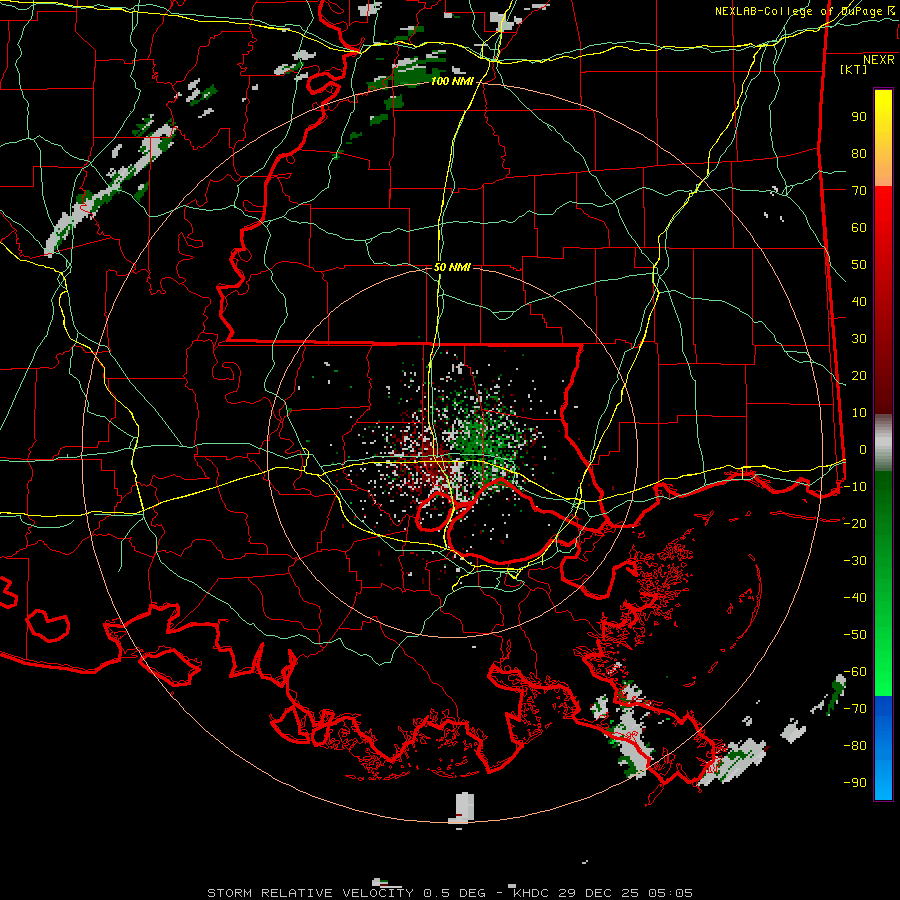Click the -30 value on velocity scale
This screenshot has height=900, width=900.
(x=855, y=561)
